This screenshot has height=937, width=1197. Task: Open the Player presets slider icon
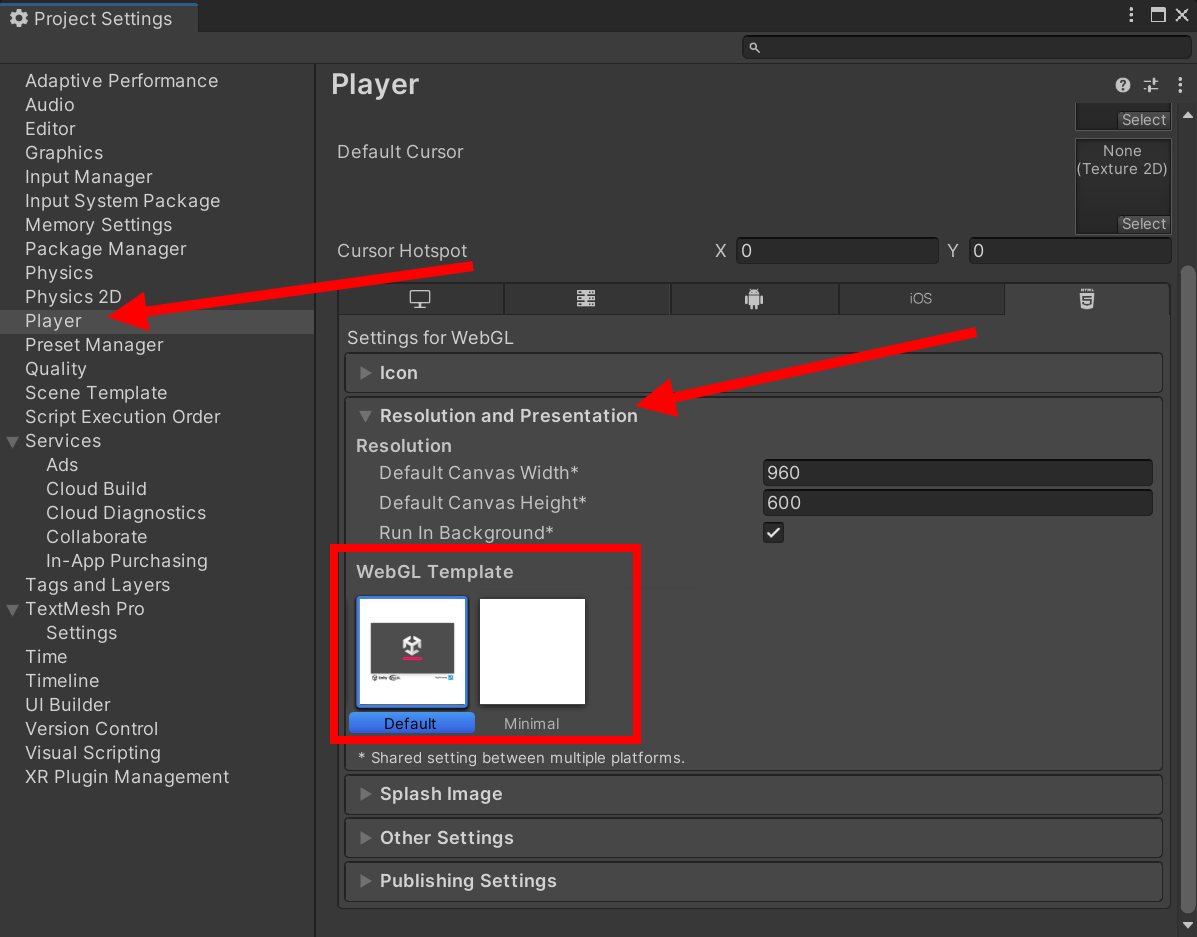point(1150,85)
